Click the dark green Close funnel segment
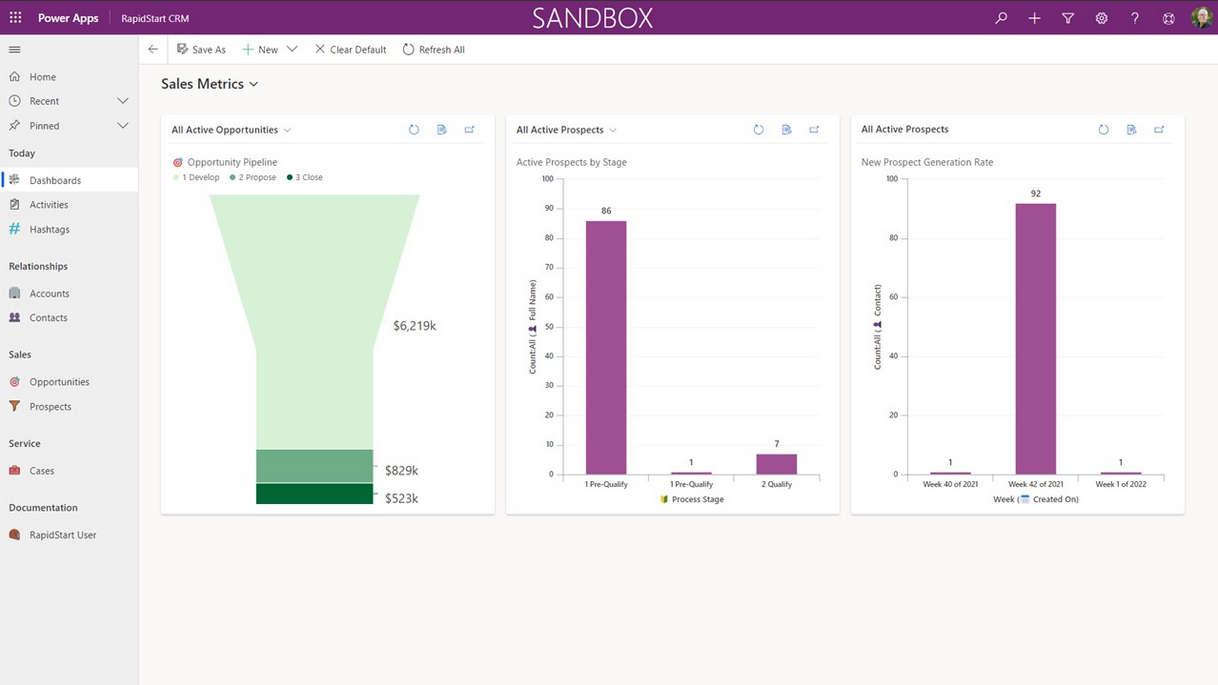This screenshot has height=685, width=1218. [x=314, y=494]
